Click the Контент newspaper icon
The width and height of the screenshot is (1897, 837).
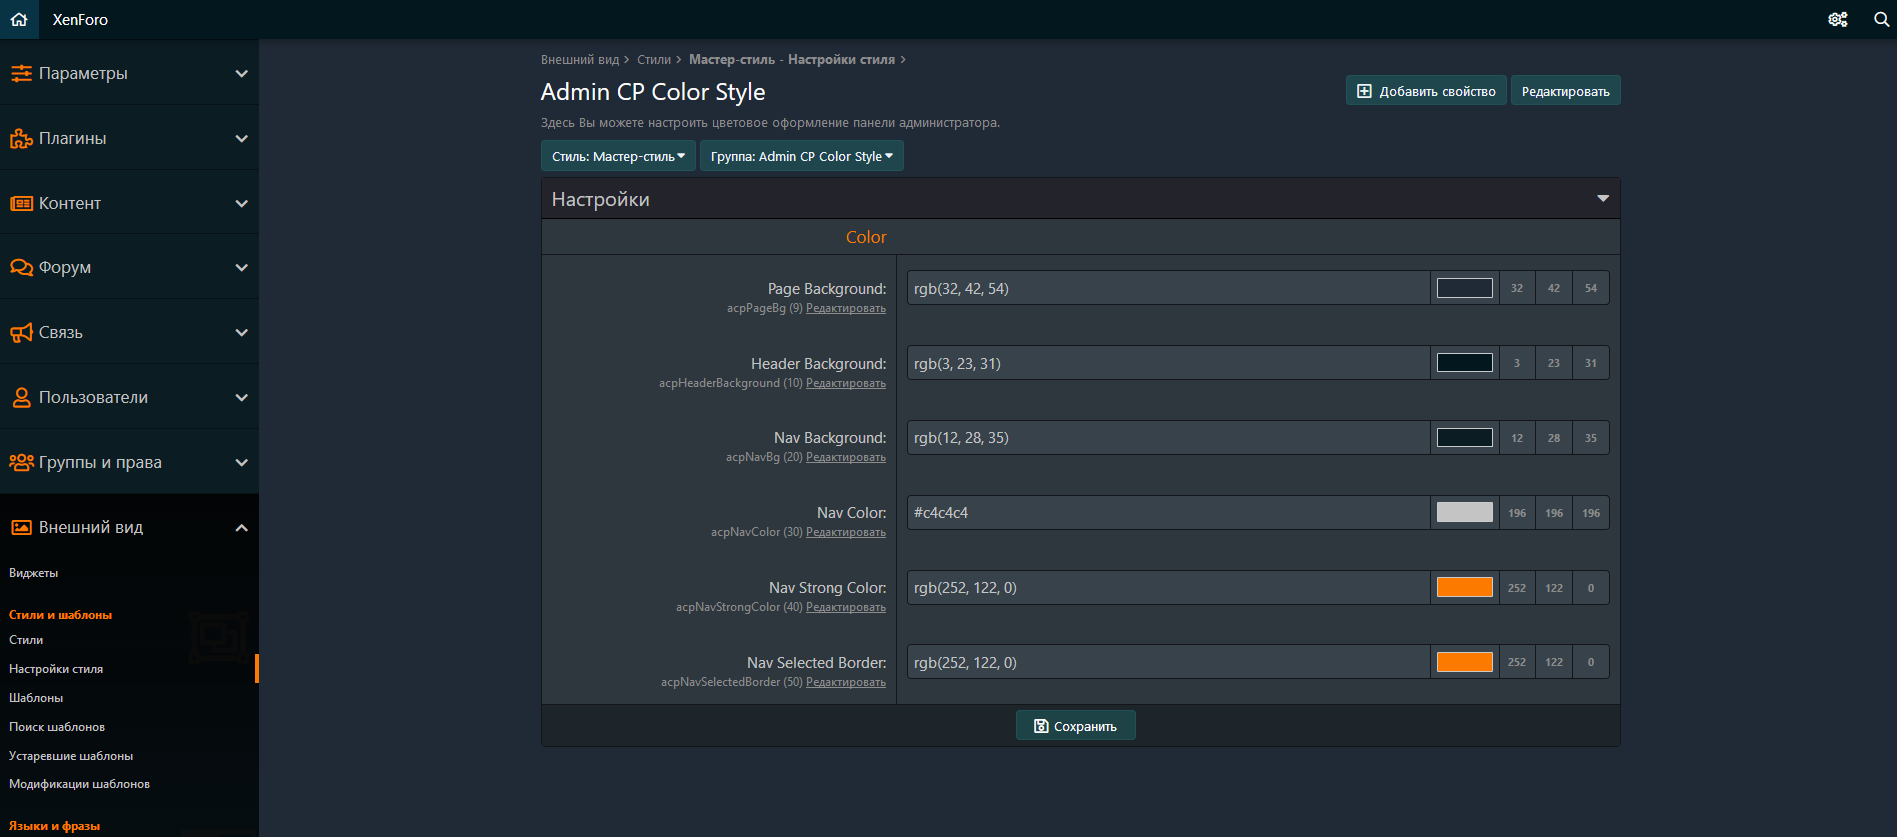pos(21,203)
